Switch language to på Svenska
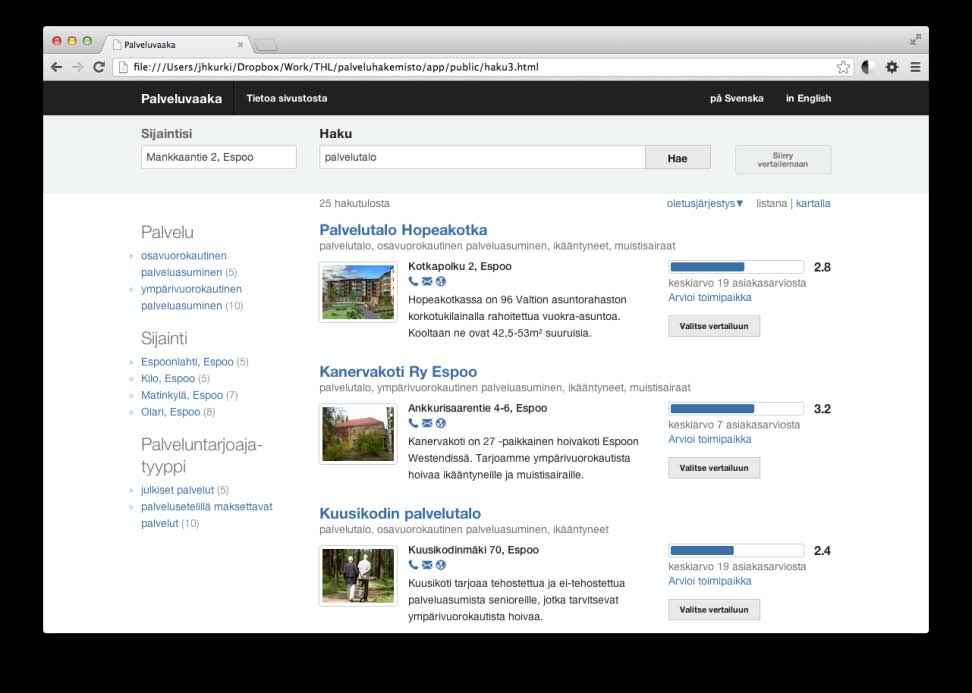972x693 pixels. [736, 98]
